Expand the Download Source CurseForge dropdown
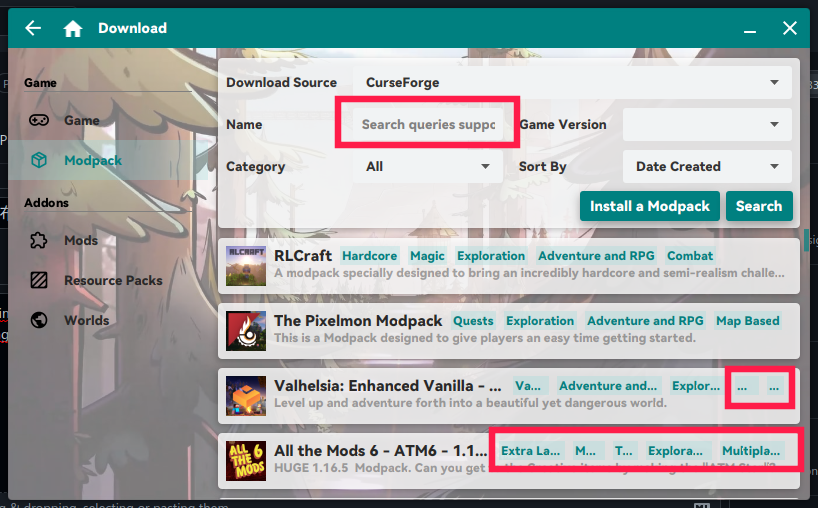The width and height of the screenshot is (818, 508). click(x=572, y=82)
